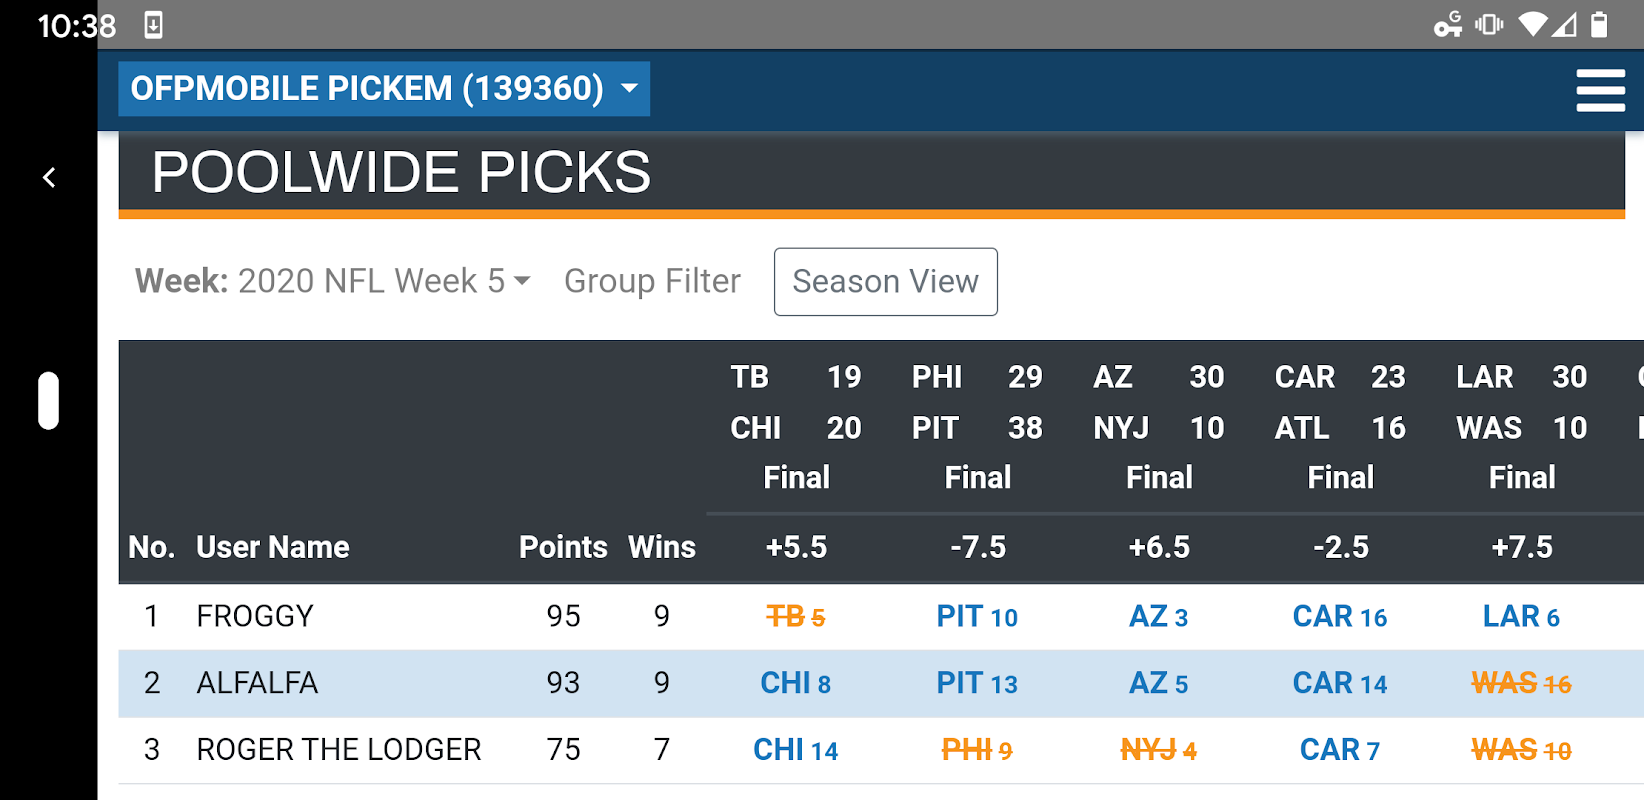
Task: Expand the OFPMOBILE PICKEM pool dropdown
Action: coord(384,89)
